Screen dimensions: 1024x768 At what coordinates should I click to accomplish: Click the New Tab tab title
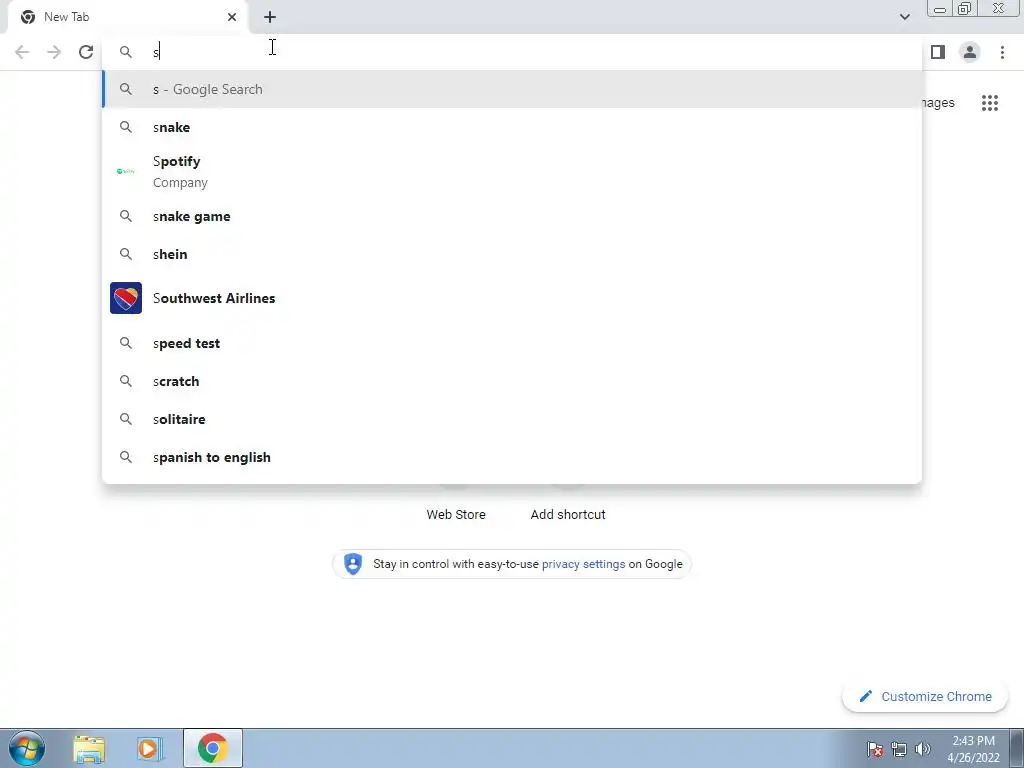67,17
